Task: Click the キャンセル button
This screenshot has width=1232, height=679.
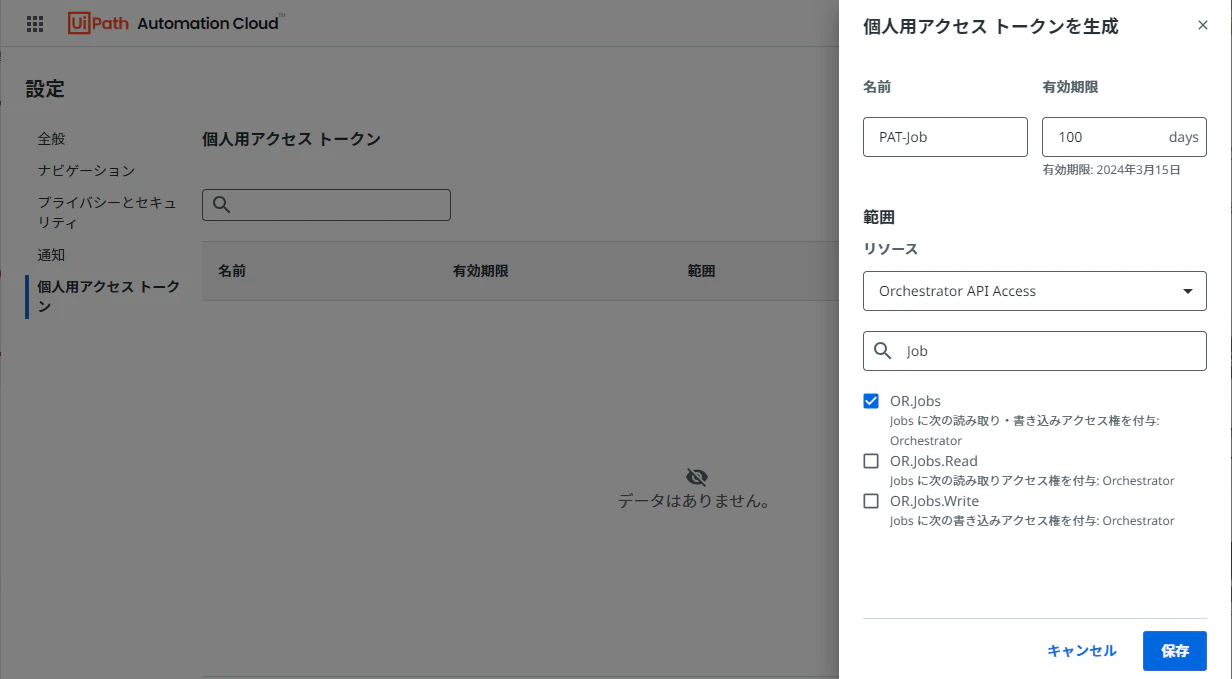Action: pyautogui.click(x=1082, y=651)
